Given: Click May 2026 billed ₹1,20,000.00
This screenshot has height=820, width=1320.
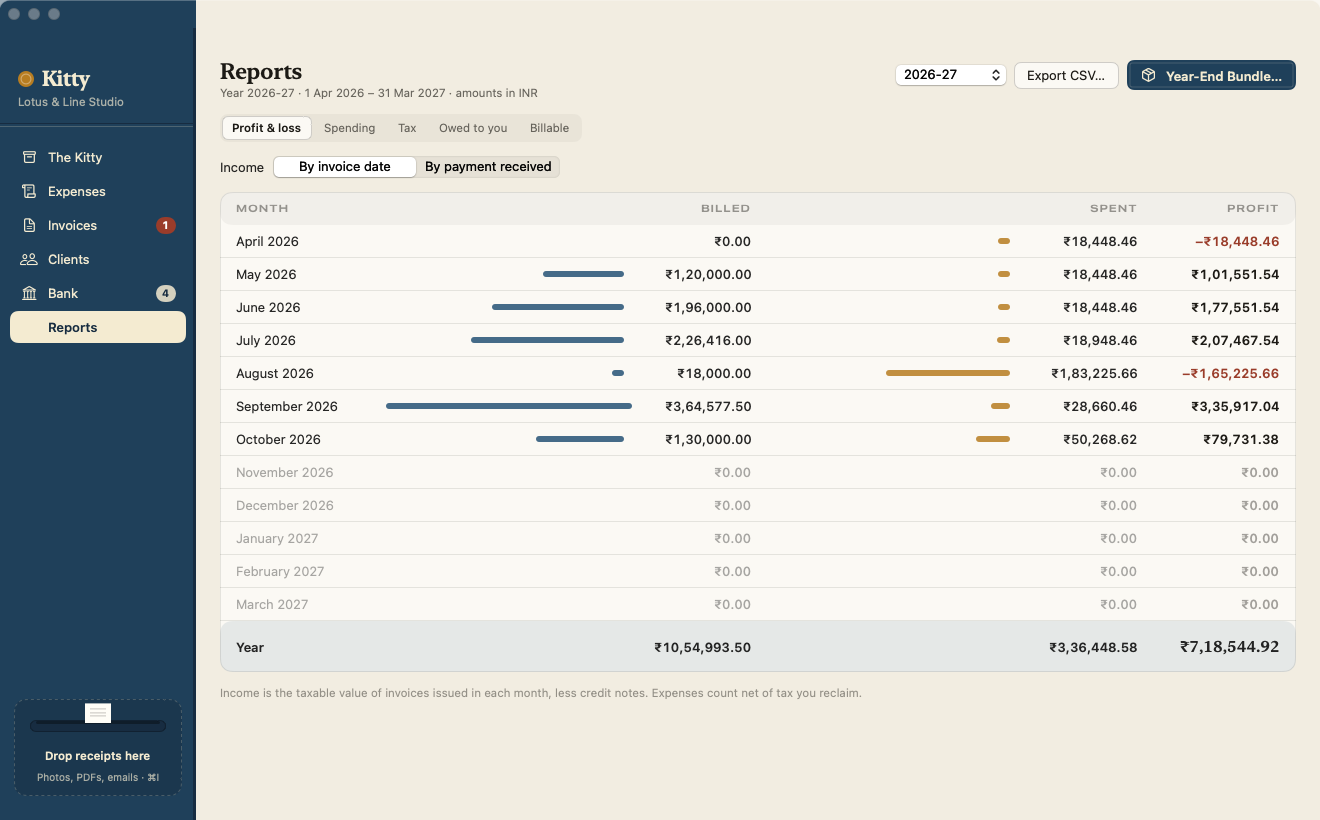Looking at the screenshot, I should (708, 274).
